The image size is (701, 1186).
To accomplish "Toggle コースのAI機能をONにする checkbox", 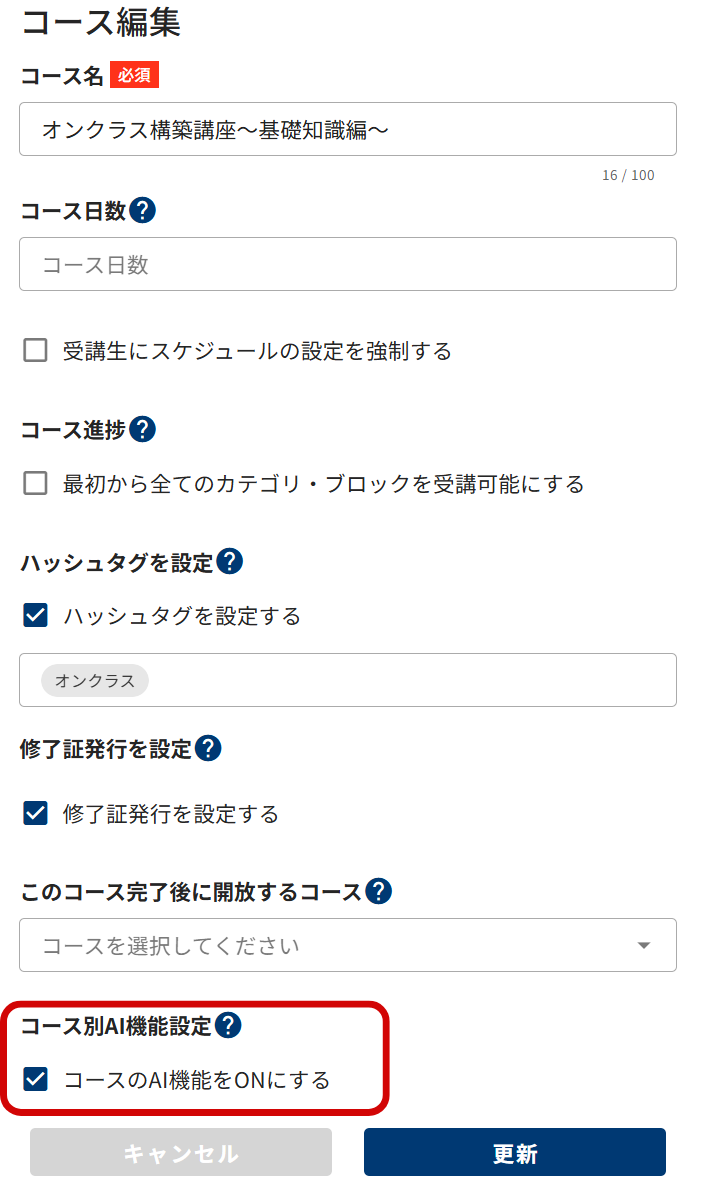I will pos(36,1079).
